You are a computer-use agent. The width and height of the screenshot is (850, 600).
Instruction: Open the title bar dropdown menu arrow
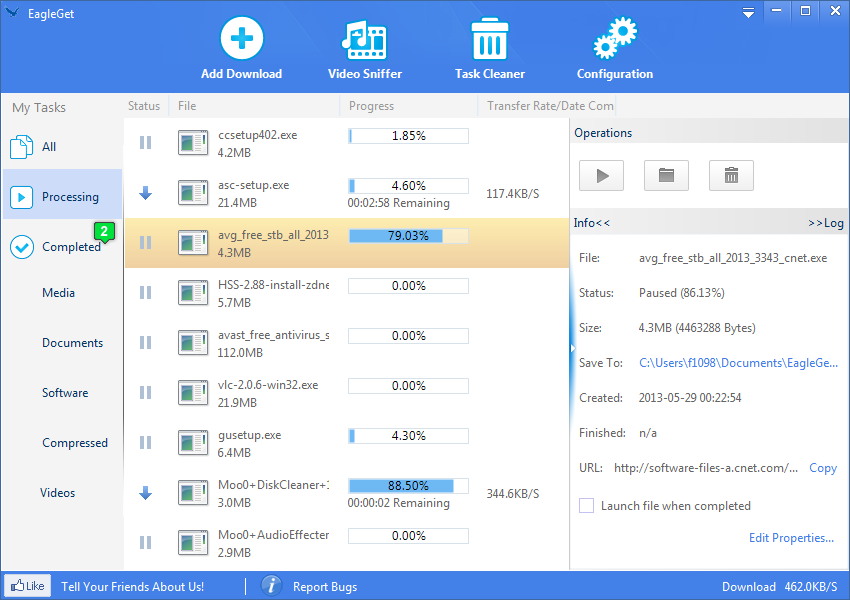tap(748, 12)
